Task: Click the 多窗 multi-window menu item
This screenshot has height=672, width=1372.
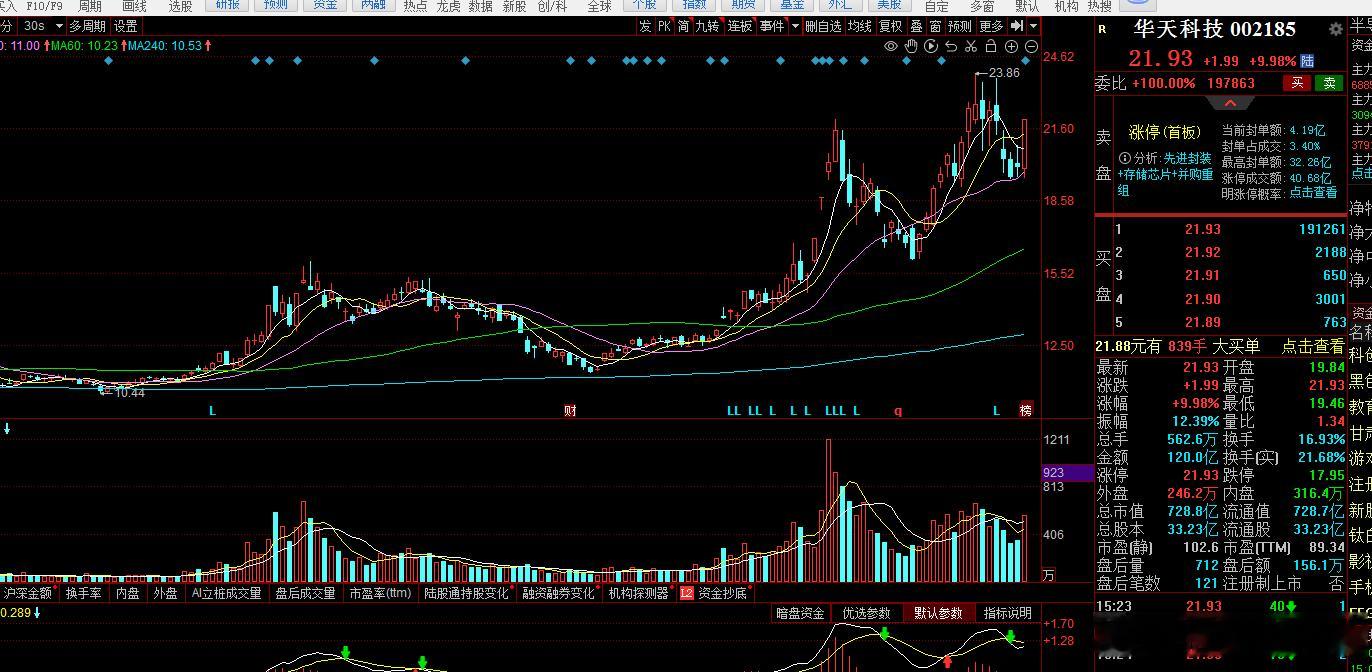Action: coord(982,6)
